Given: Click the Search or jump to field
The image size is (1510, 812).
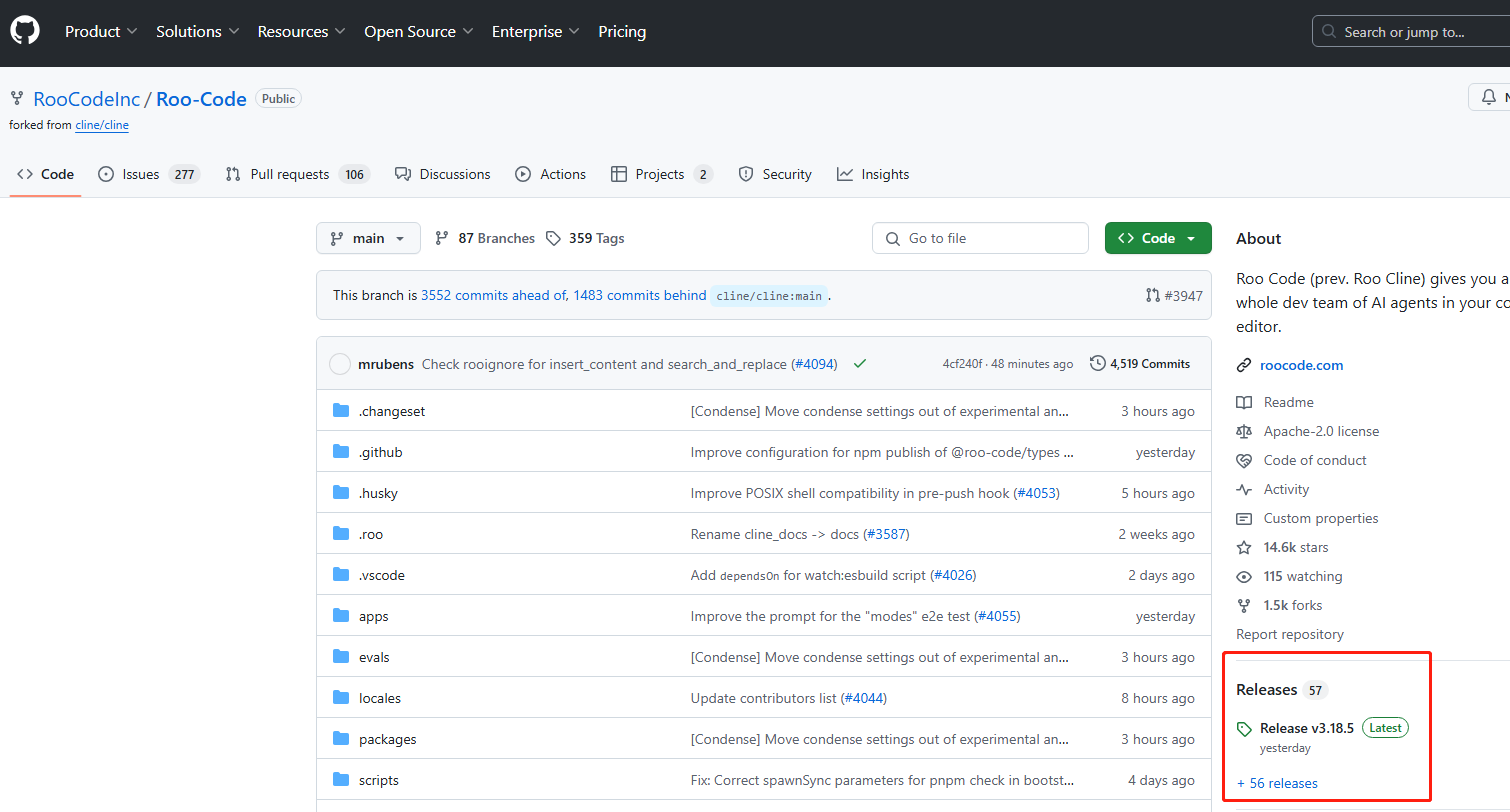Looking at the screenshot, I should point(1410,32).
